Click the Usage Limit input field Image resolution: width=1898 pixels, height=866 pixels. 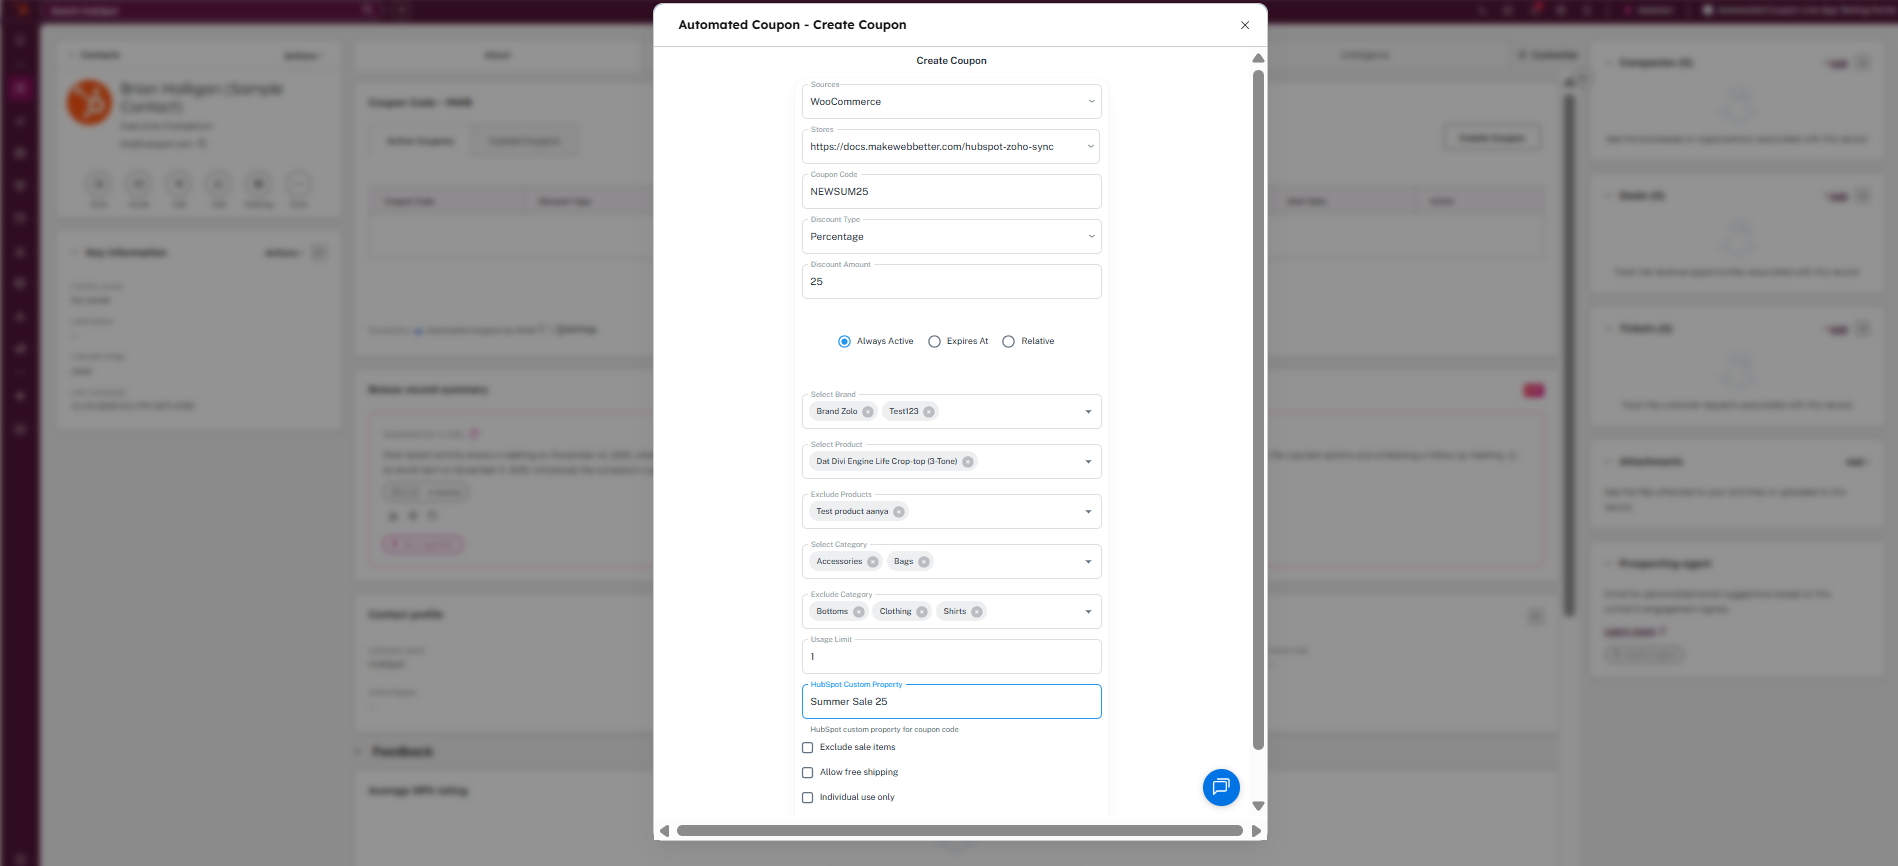pos(951,657)
